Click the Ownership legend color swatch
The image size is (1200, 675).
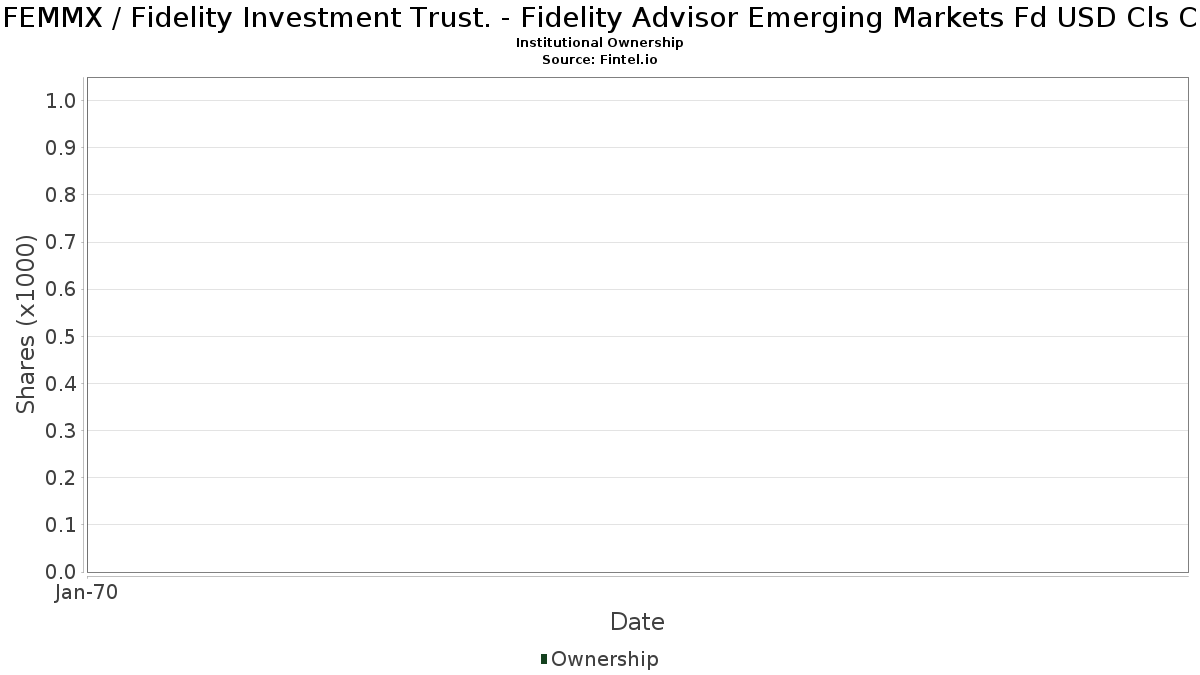point(544,659)
